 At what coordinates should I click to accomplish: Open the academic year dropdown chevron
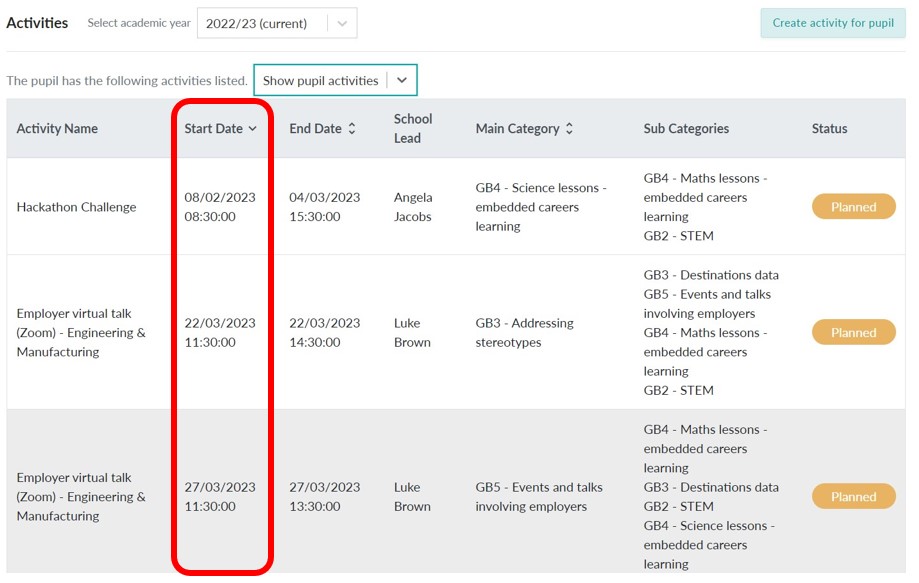(342, 23)
